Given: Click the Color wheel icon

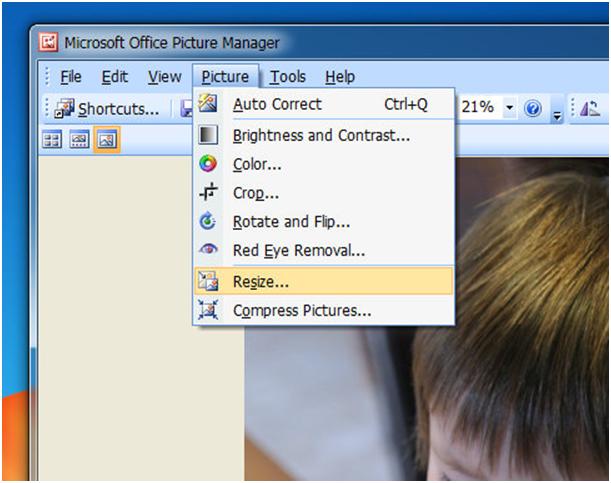Looking at the screenshot, I should 208,164.
